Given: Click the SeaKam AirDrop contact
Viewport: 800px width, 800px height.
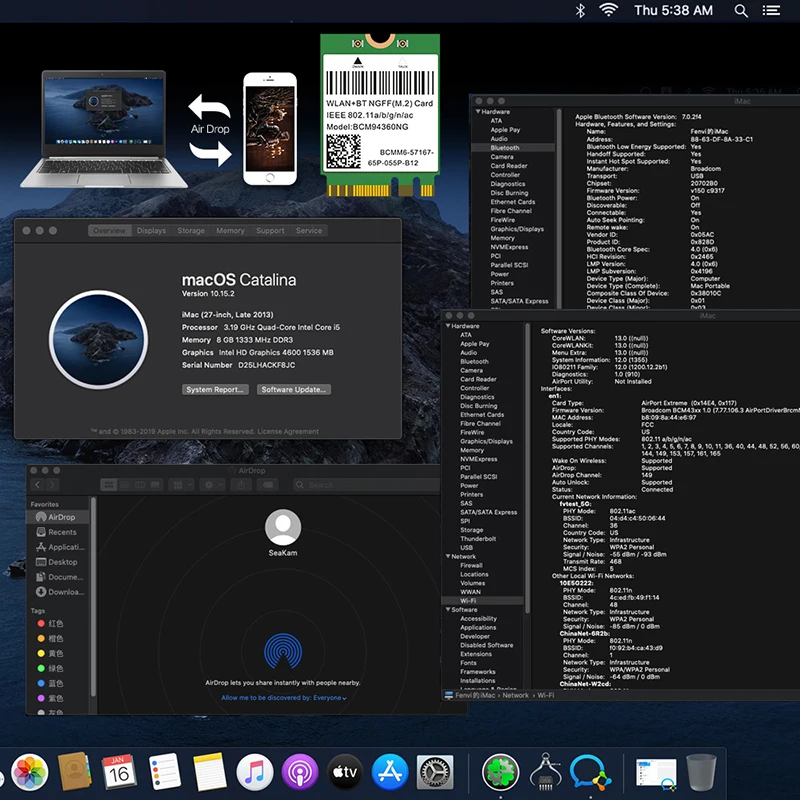Looking at the screenshot, I should (x=283, y=528).
